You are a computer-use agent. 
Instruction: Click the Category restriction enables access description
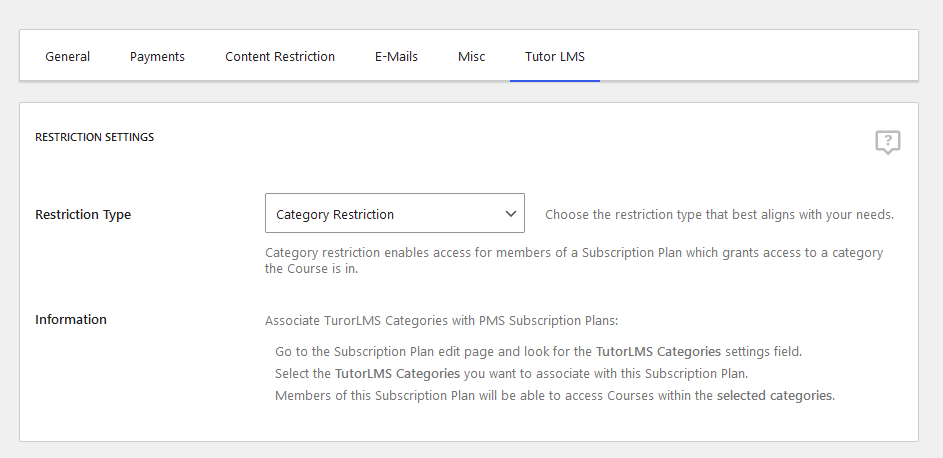tap(574, 260)
